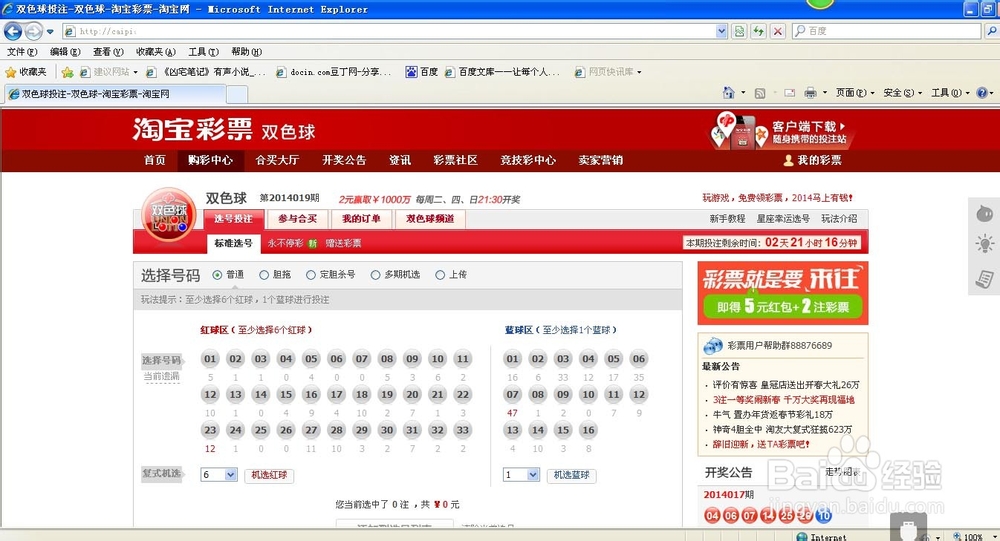Click the note-sheet icon in right sidebar
This screenshot has height=541, width=1000.
pos(985,279)
